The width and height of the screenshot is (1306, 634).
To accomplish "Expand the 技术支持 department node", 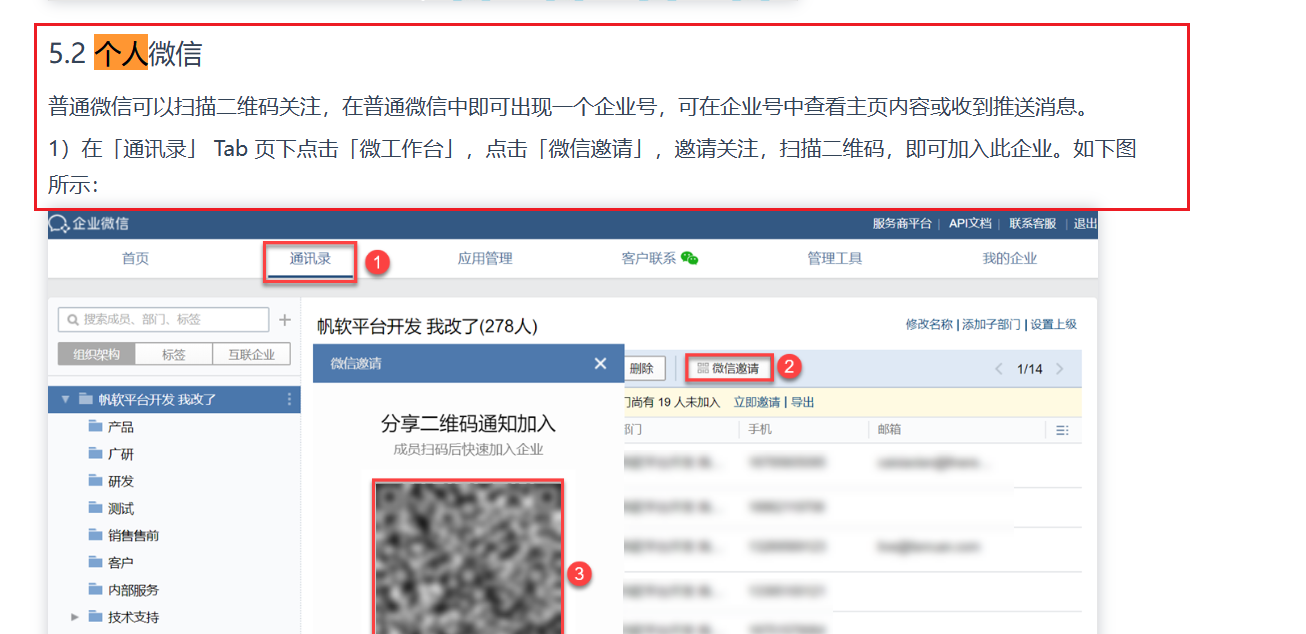I will click(75, 617).
